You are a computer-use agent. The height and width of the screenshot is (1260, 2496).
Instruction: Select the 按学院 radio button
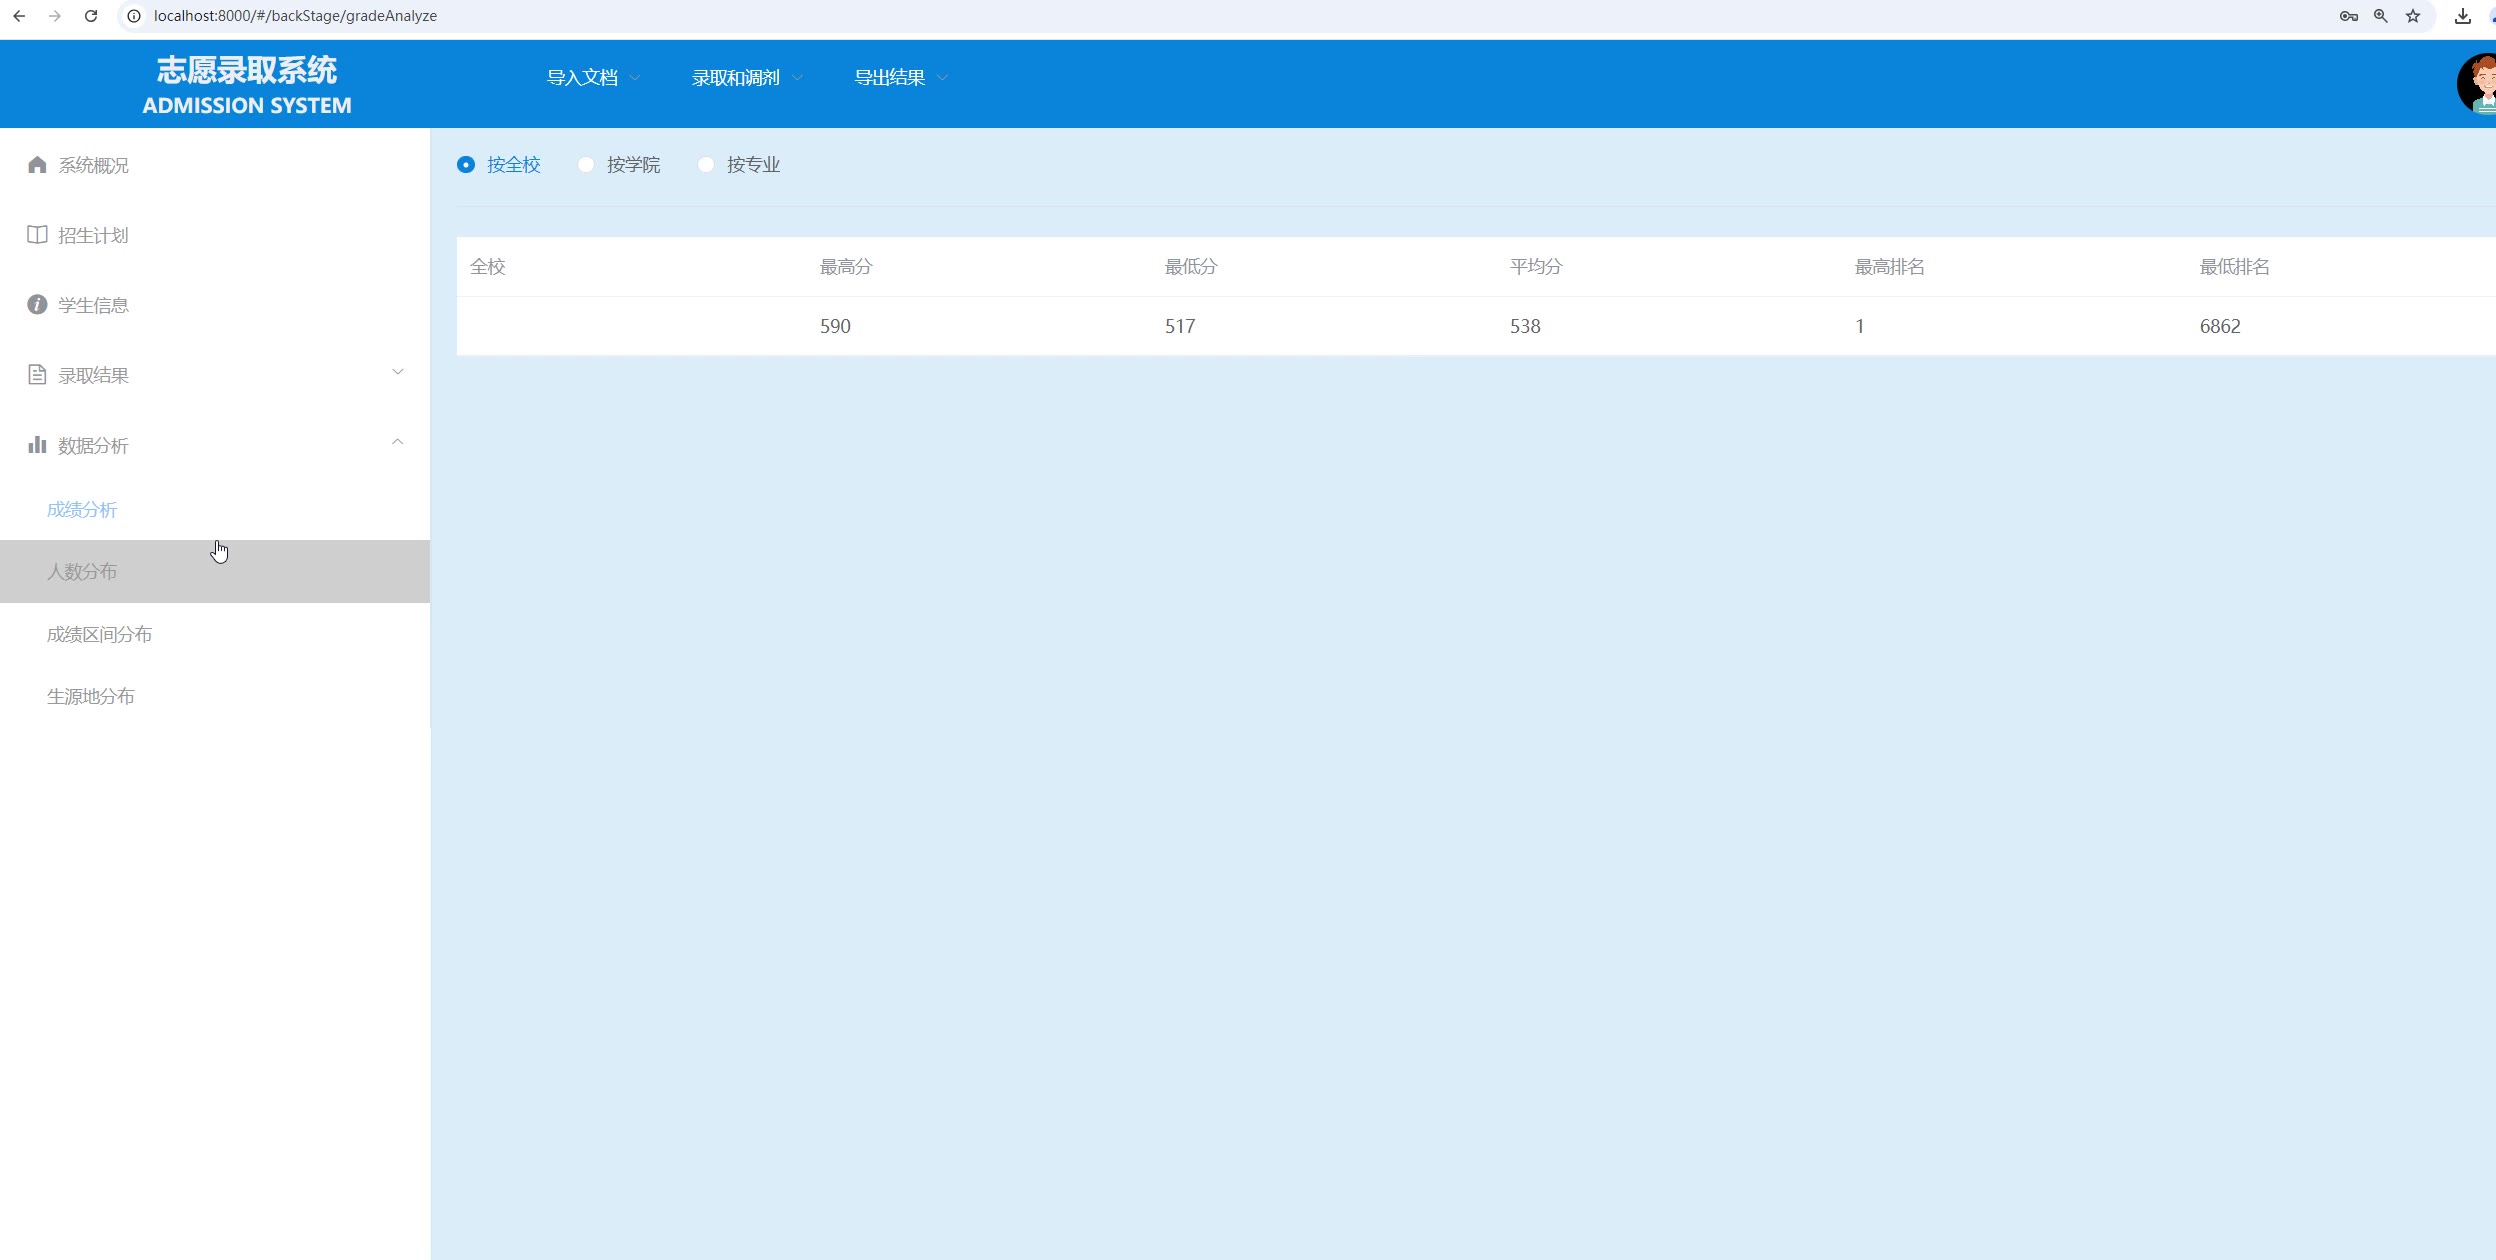586,165
